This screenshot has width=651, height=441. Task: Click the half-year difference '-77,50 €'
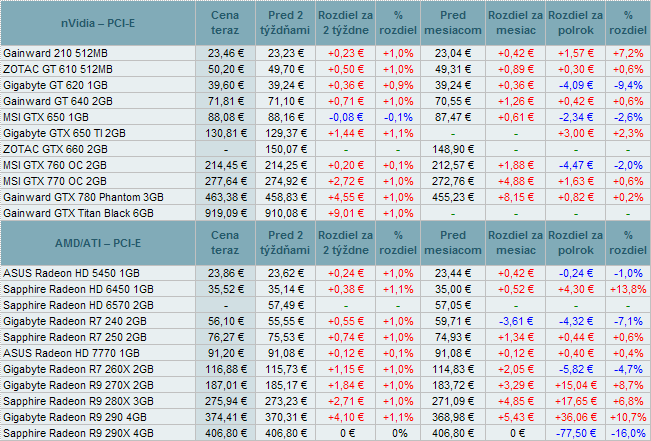(576, 433)
